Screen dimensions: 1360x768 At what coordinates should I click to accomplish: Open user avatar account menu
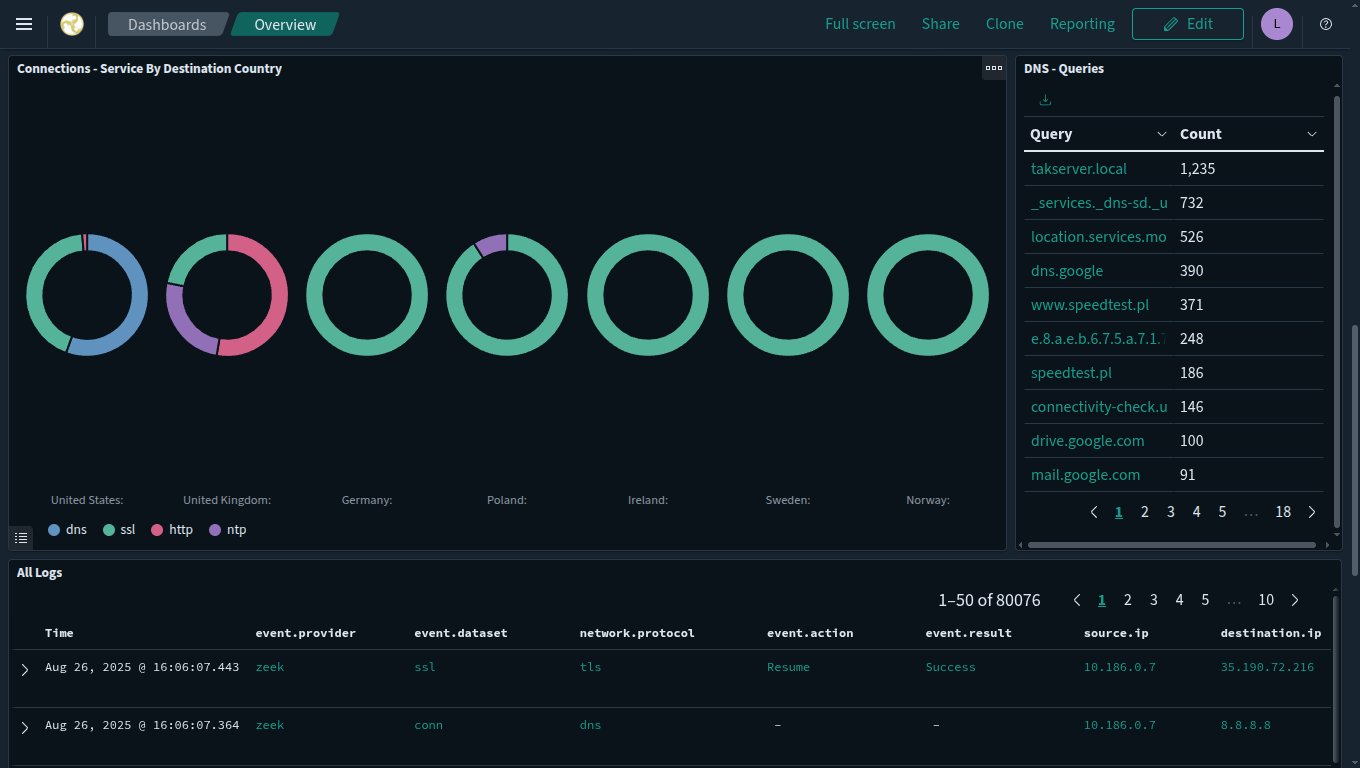(1277, 24)
